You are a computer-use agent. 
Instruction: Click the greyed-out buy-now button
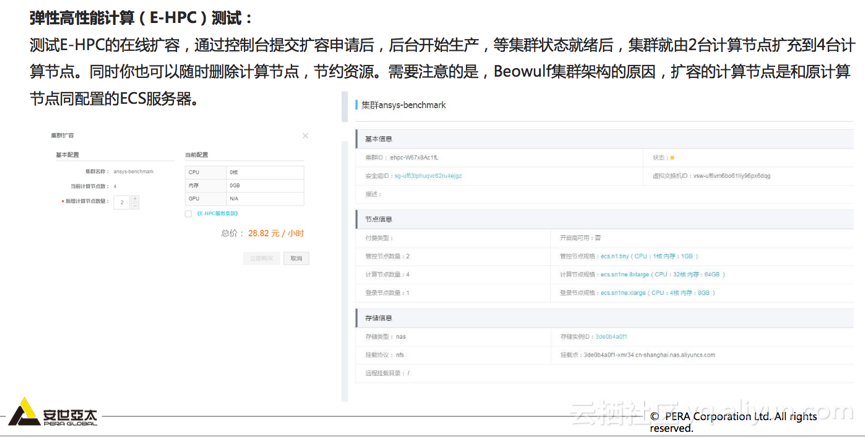[261, 258]
